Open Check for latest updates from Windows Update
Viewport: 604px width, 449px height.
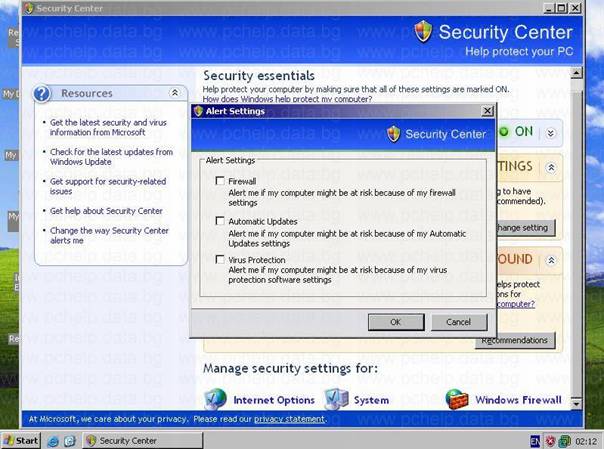pos(112,157)
